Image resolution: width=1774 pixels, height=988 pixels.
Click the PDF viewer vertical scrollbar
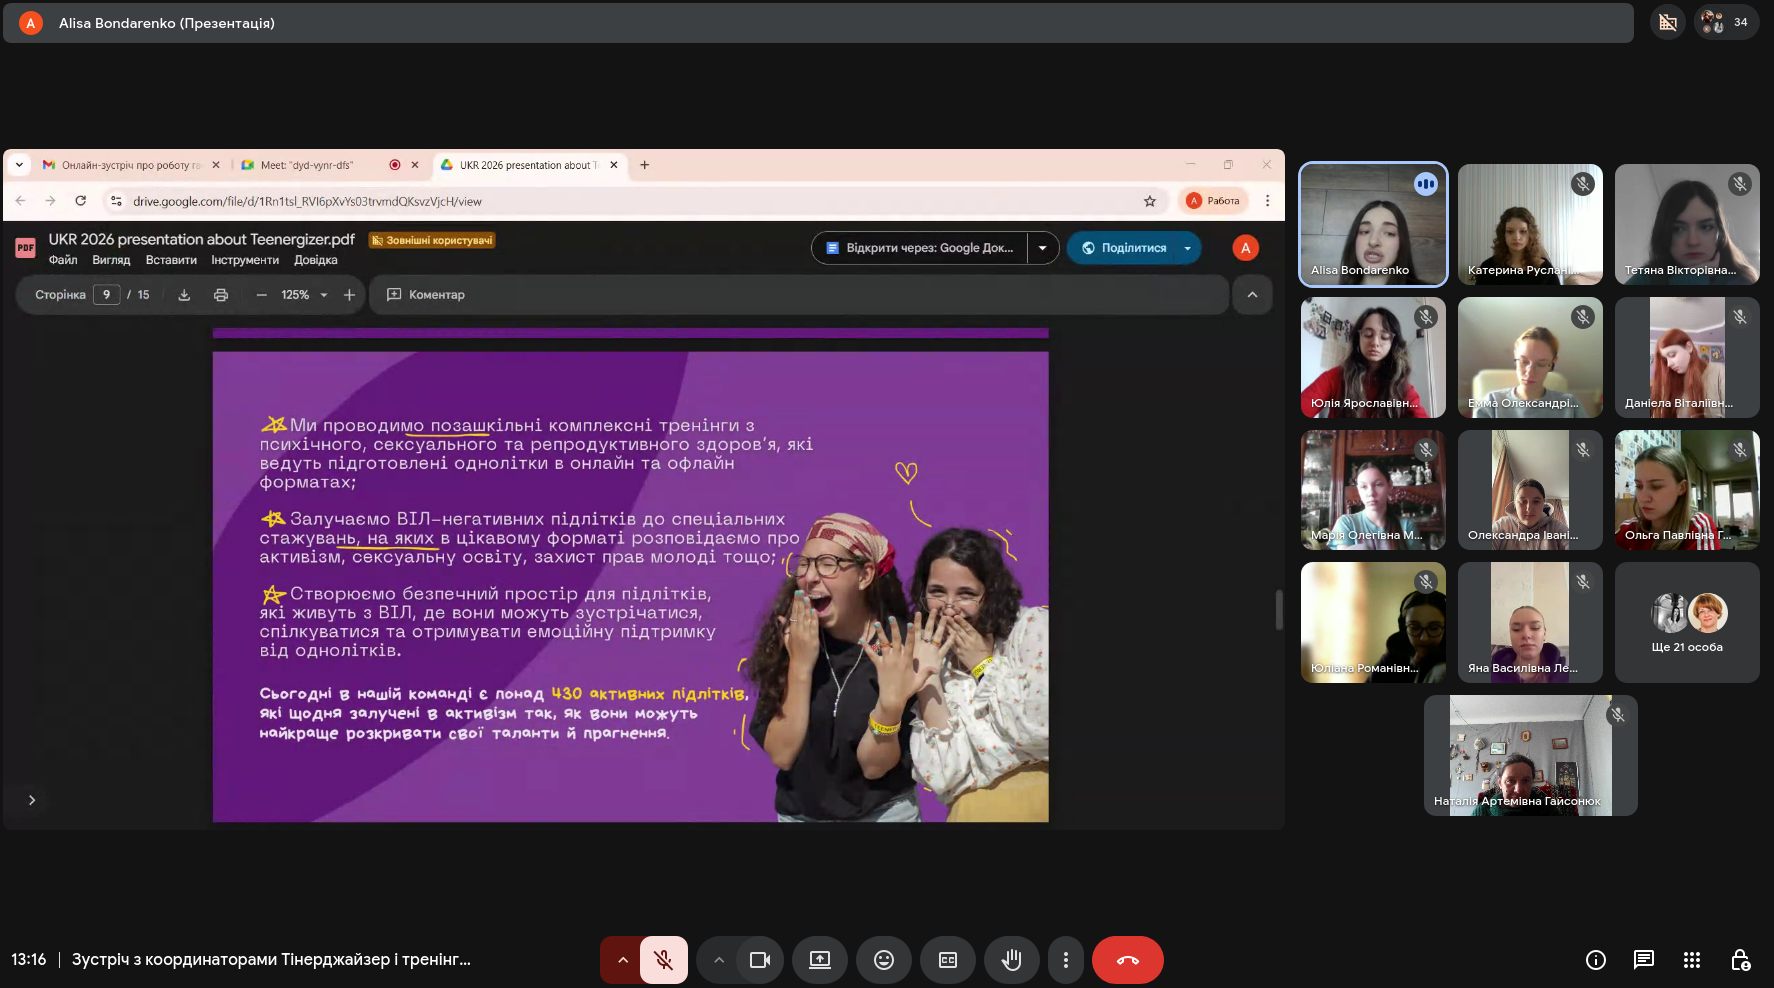tap(1278, 610)
